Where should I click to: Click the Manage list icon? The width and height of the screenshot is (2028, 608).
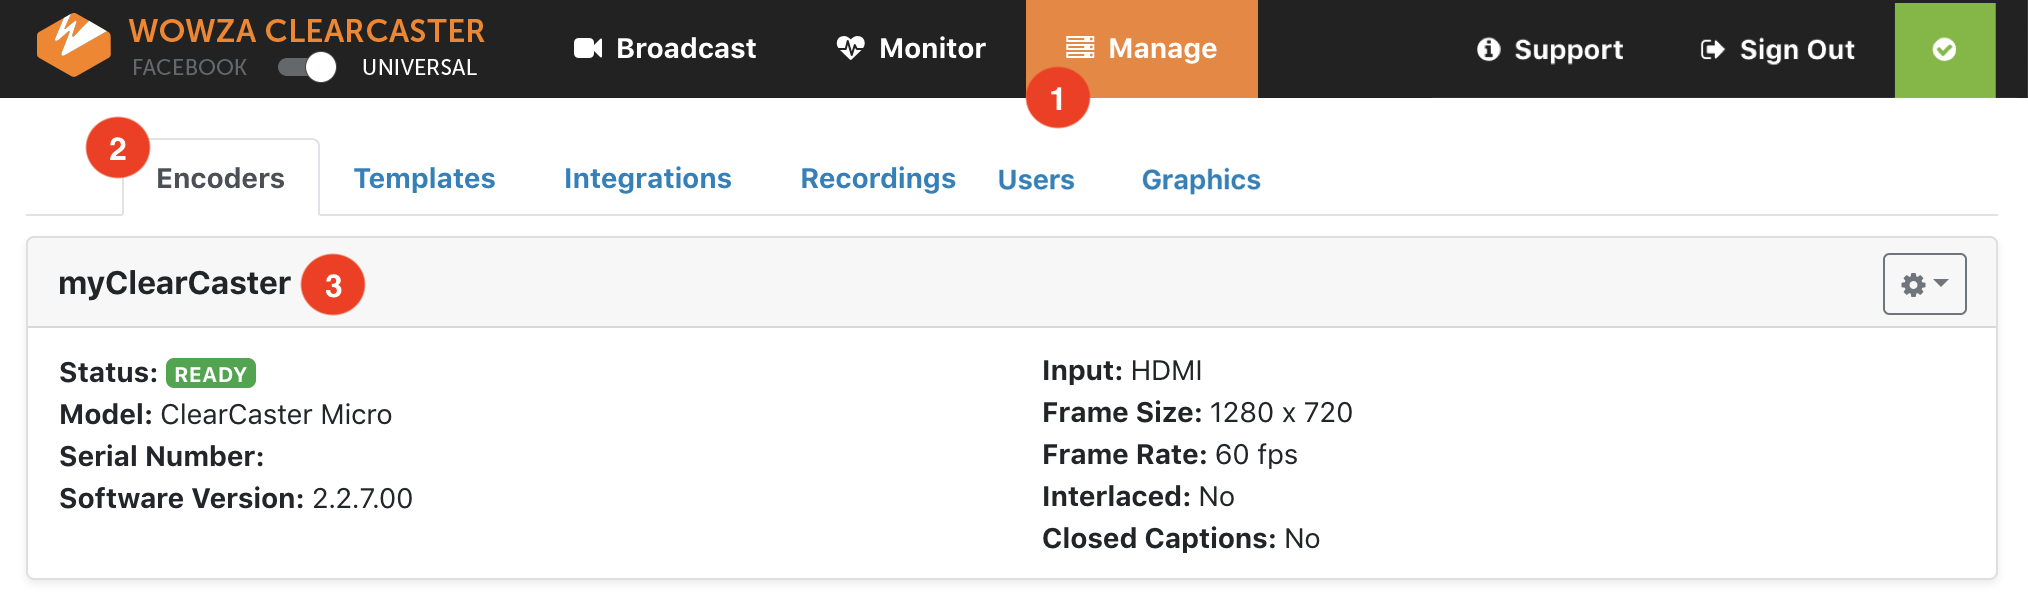(1080, 48)
